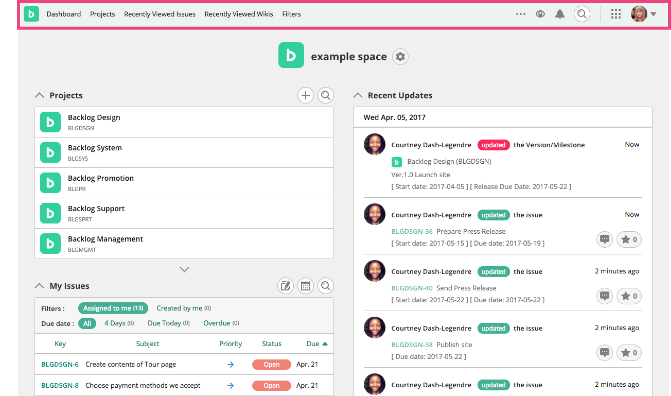
Task: Open the watching eye icon
Action: [x=540, y=14]
